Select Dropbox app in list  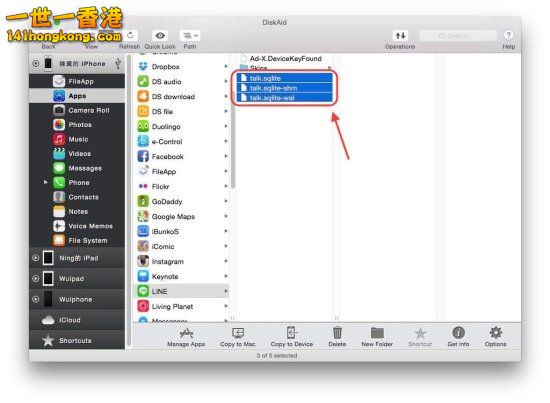coord(182,67)
